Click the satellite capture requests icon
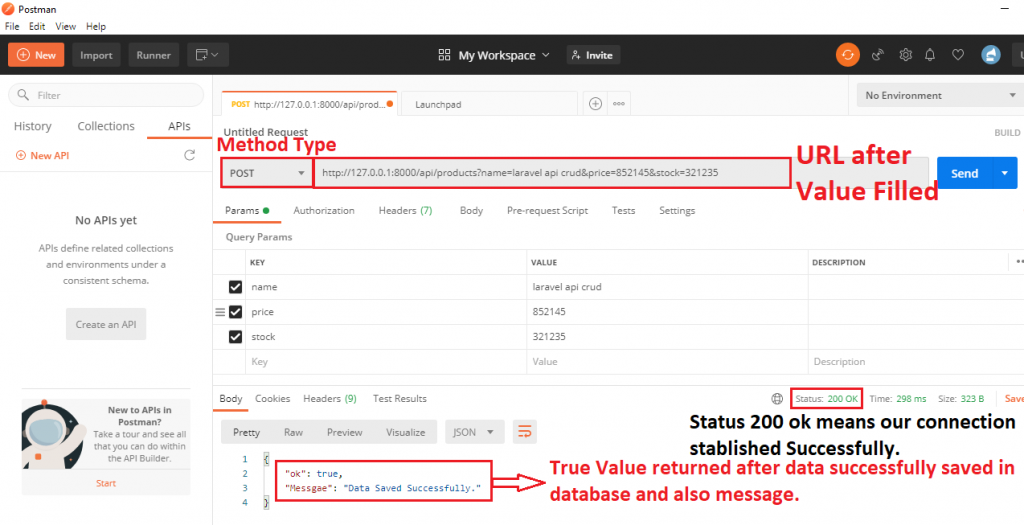The width and height of the screenshot is (1024, 525). pyautogui.click(x=877, y=55)
